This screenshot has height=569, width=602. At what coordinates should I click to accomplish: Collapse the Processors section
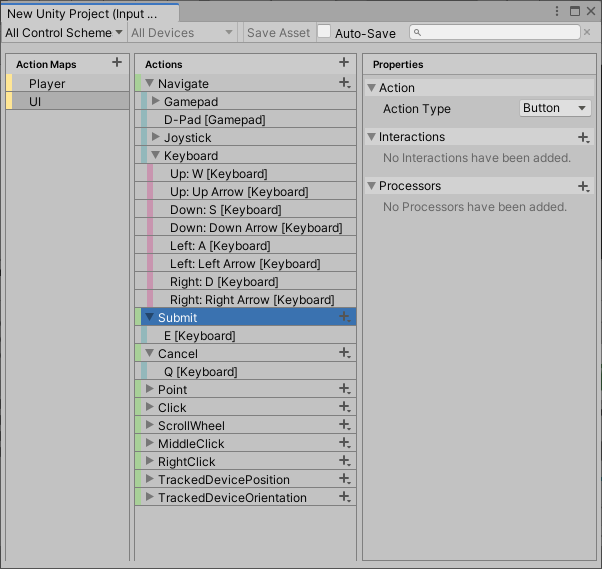click(x=371, y=186)
